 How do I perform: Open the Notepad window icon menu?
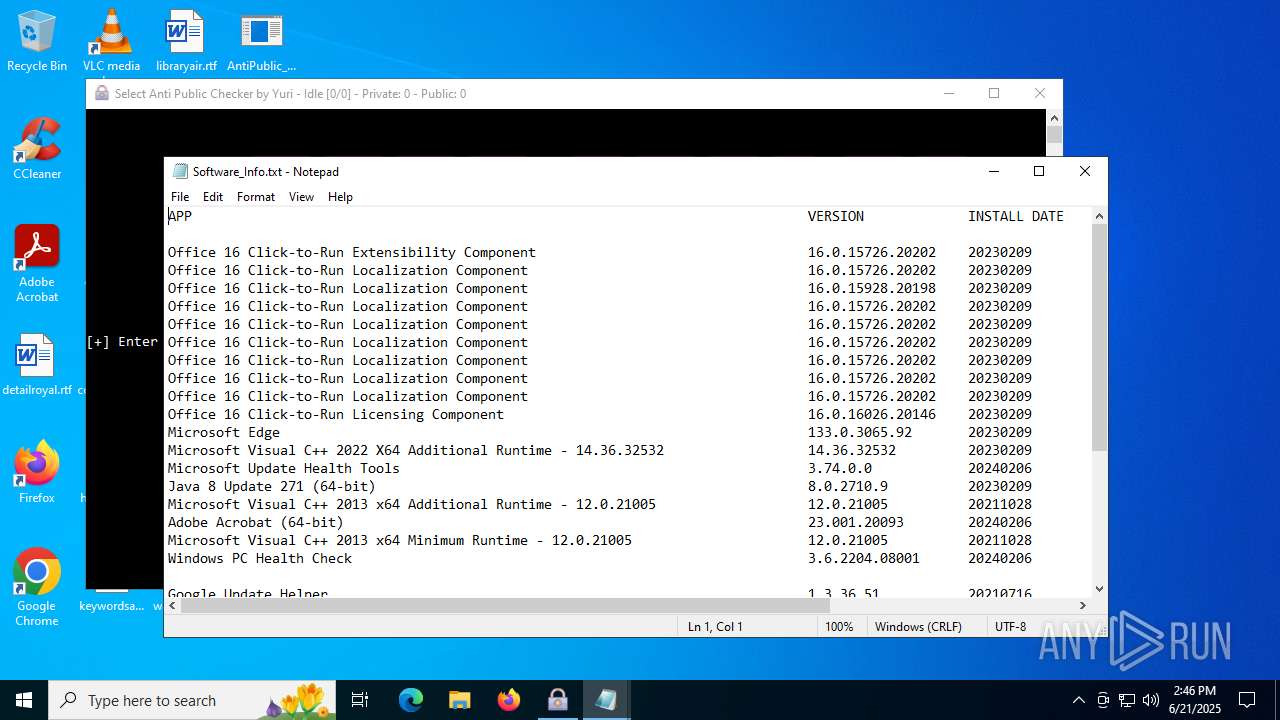[x=180, y=171]
